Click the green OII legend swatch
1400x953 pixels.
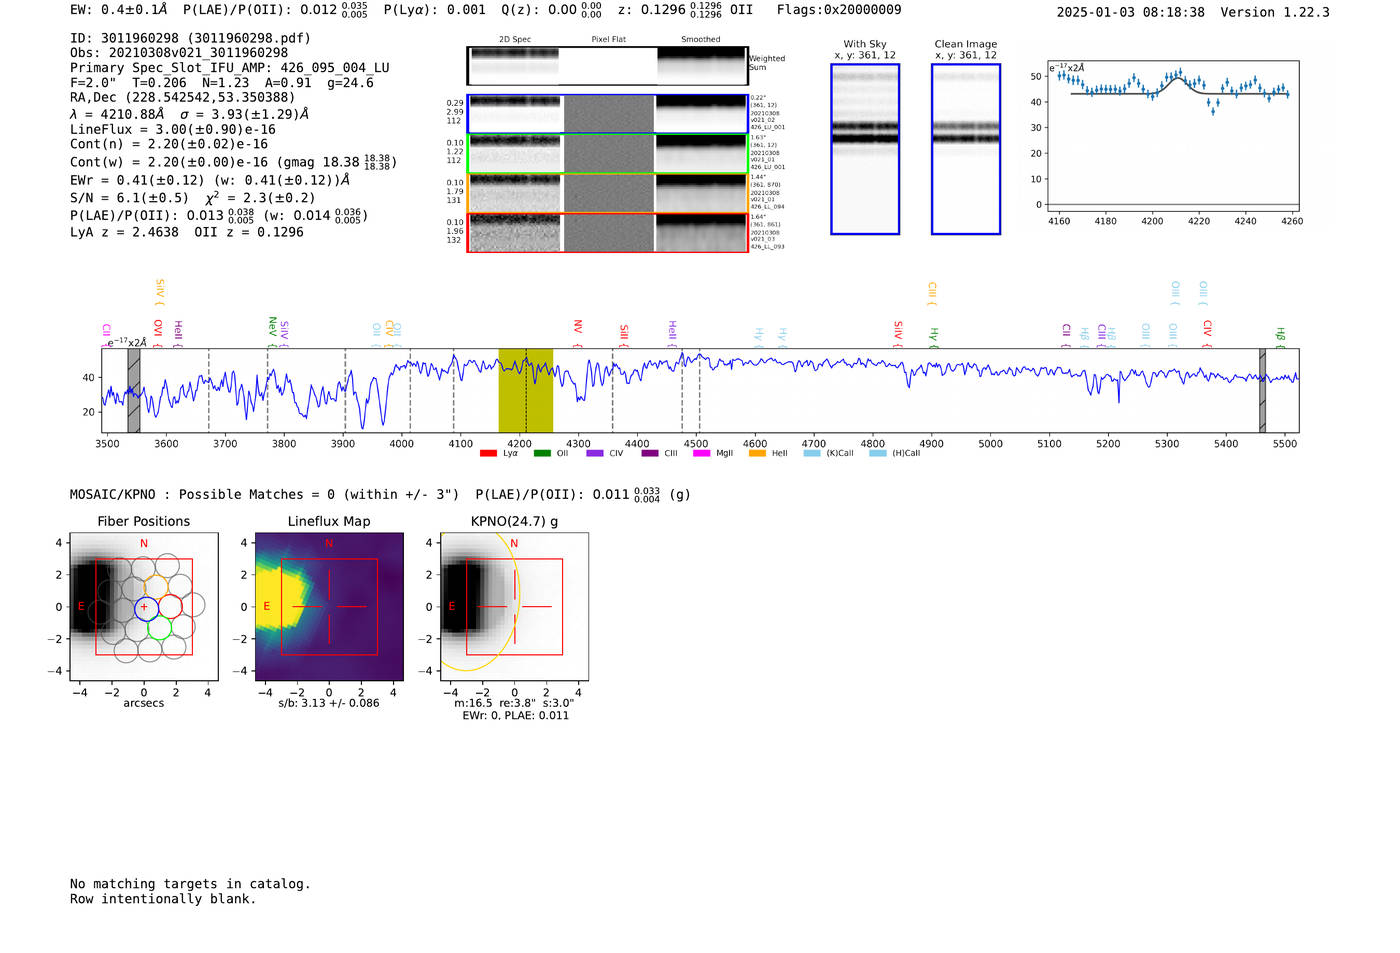[x=542, y=454]
